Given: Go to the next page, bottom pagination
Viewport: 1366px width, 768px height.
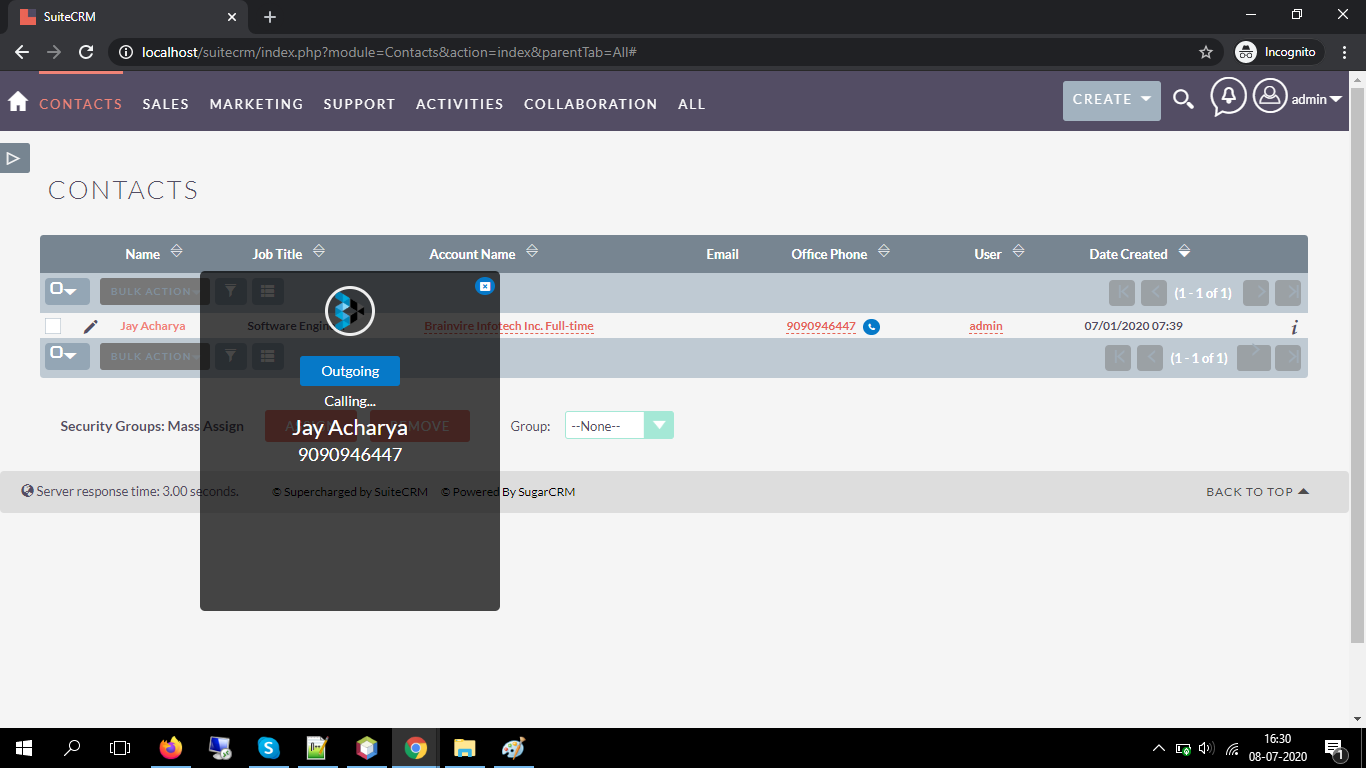Looking at the screenshot, I should pyautogui.click(x=1256, y=358).
